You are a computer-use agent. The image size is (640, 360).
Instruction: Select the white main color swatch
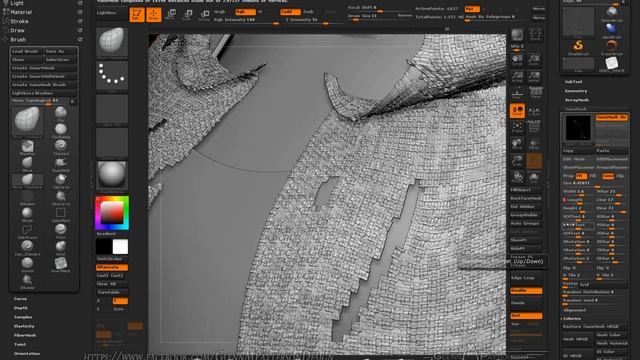[120, 247]
